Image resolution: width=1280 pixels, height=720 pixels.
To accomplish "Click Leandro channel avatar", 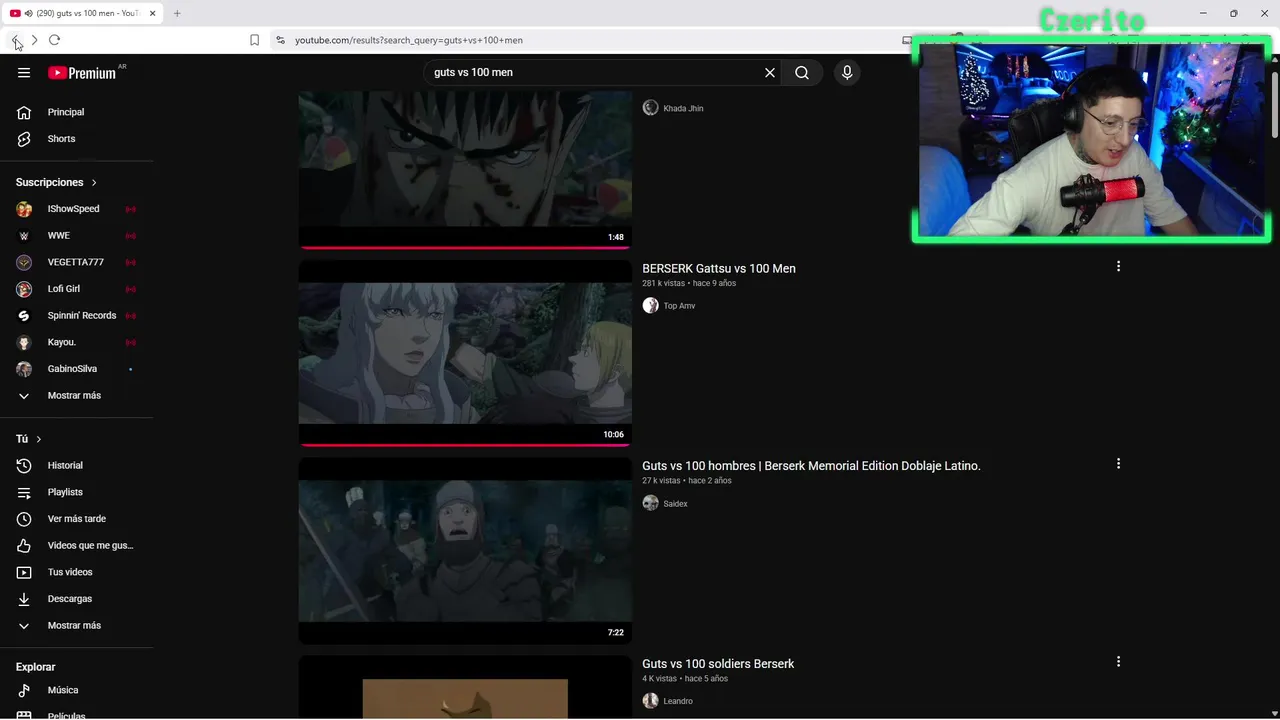I will coord(650,701).
